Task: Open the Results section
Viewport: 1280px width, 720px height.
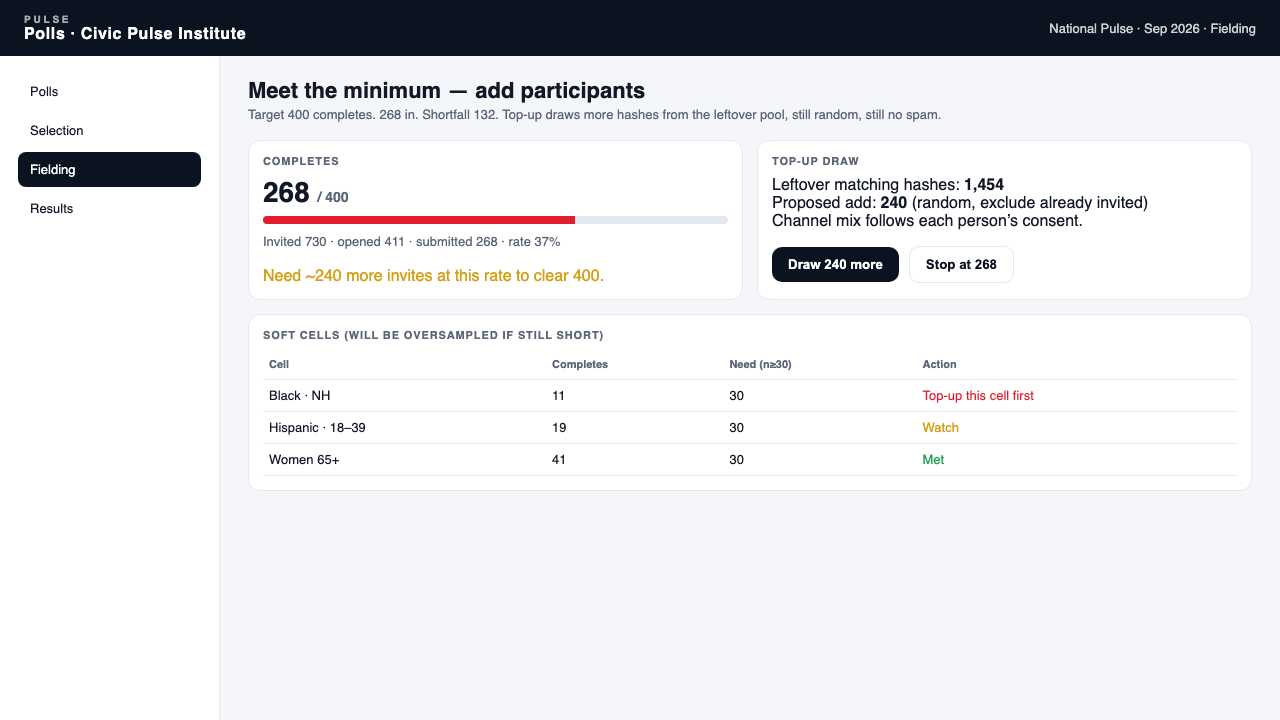Action: pos(109,209)
